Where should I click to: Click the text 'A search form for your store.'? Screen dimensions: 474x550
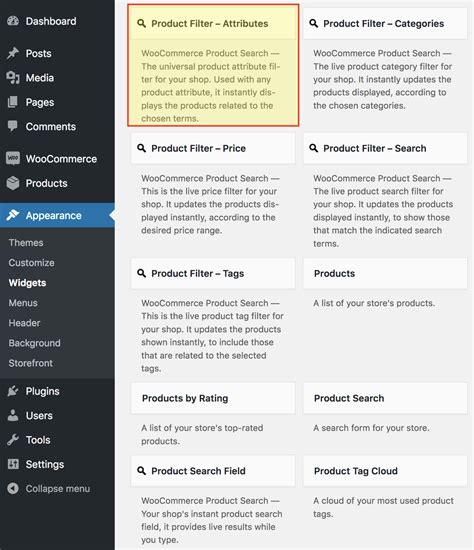pyautogui.click(x=371, y=428)
